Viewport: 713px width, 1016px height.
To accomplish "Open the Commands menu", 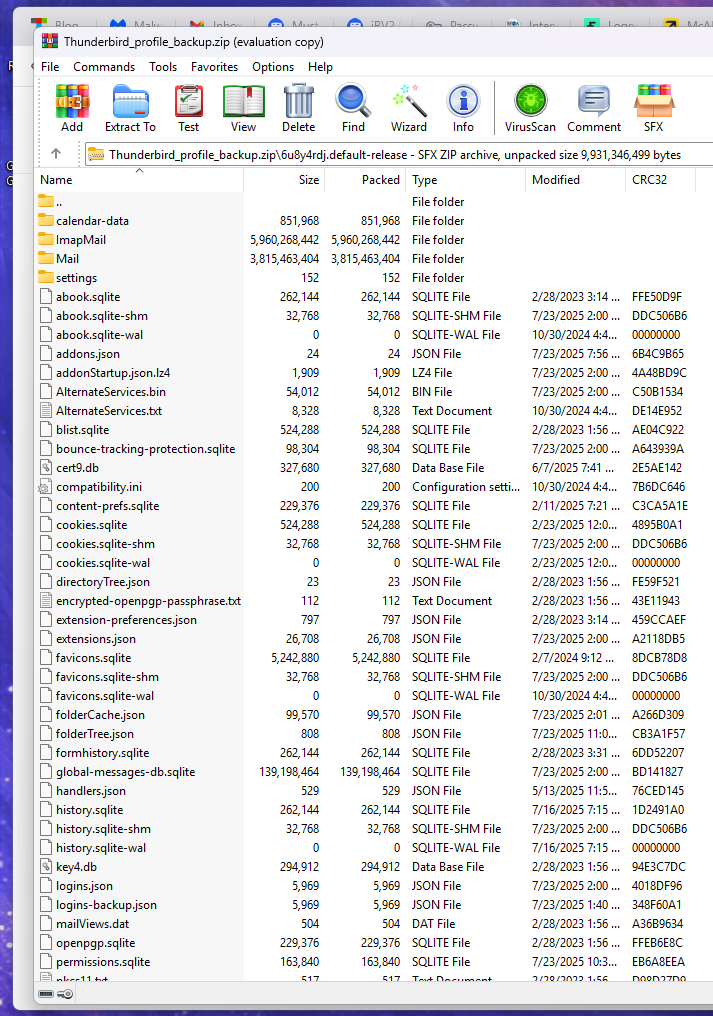I will point(104,67).
